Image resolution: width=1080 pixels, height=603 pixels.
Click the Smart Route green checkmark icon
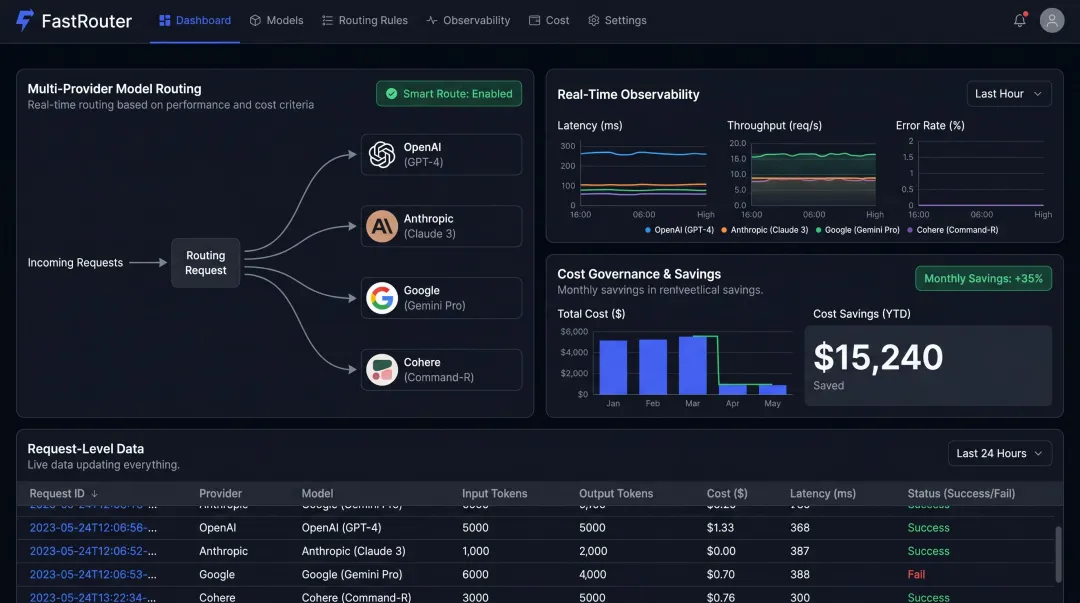[391, 94]
